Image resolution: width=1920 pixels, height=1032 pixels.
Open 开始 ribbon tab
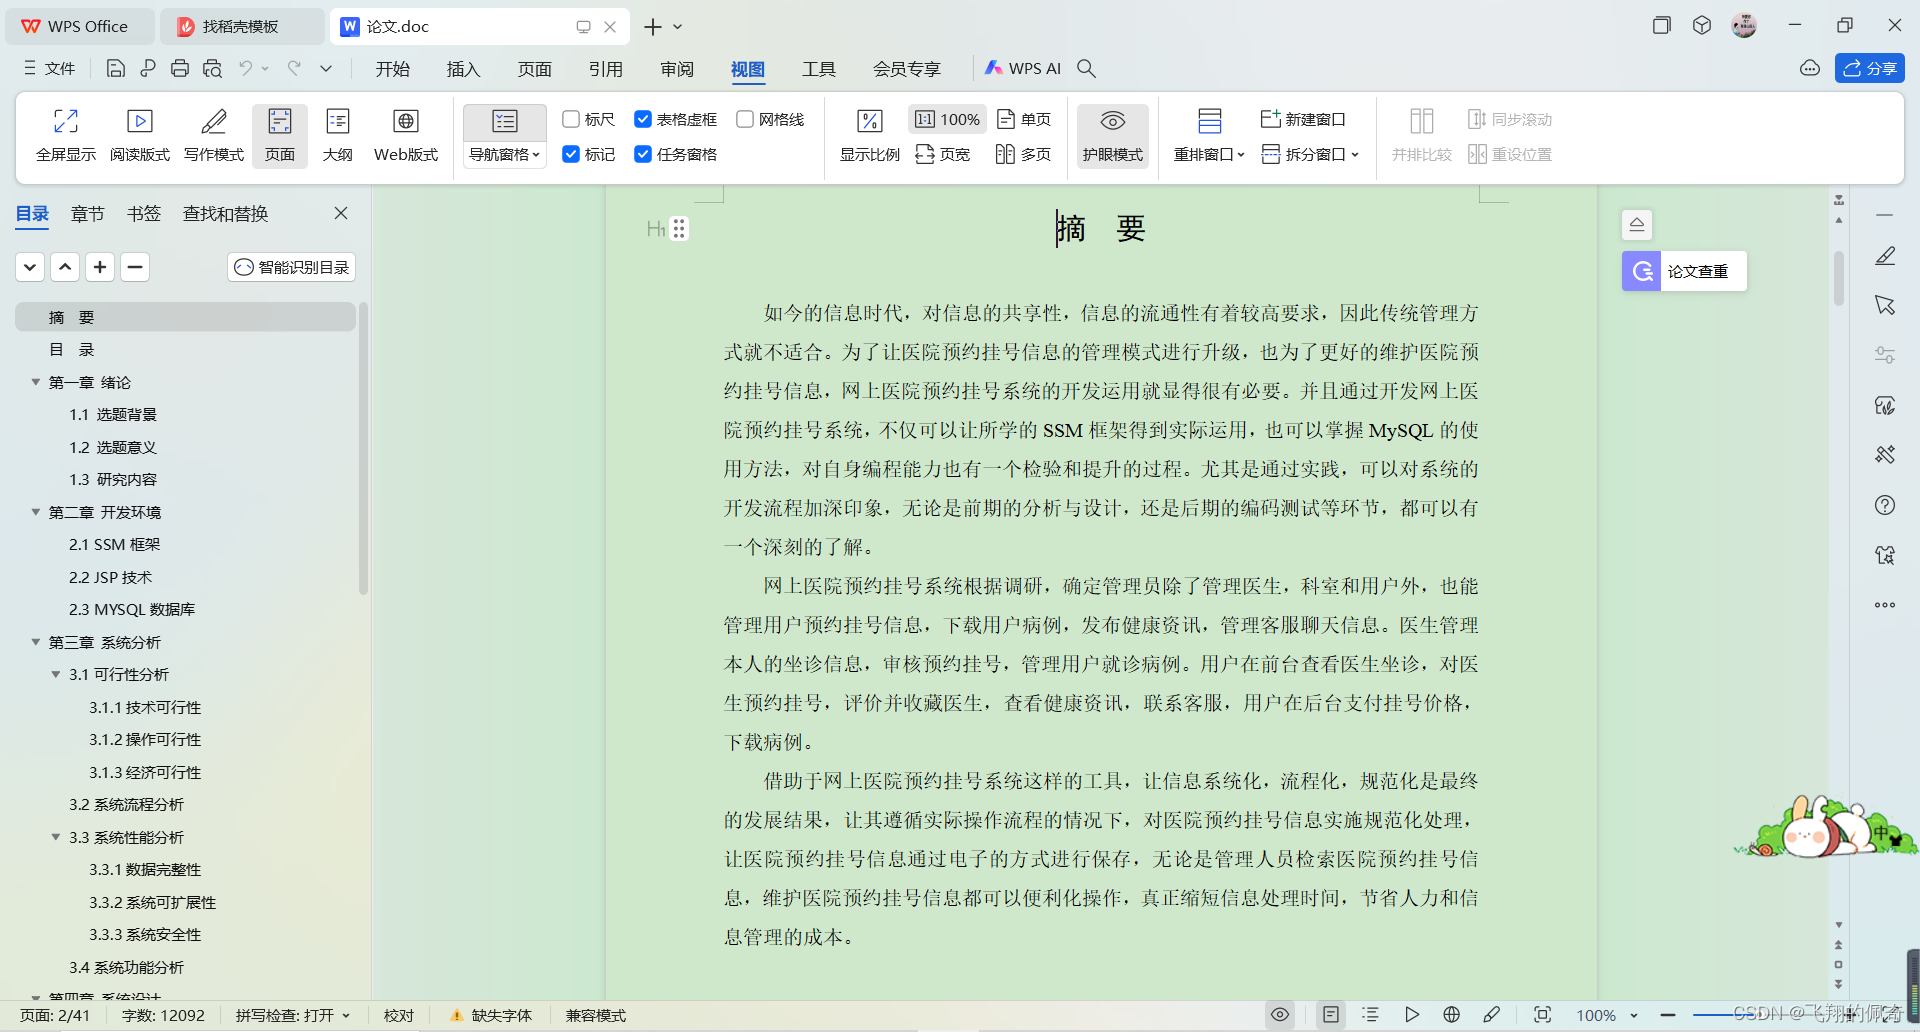(x=393, y=68)
